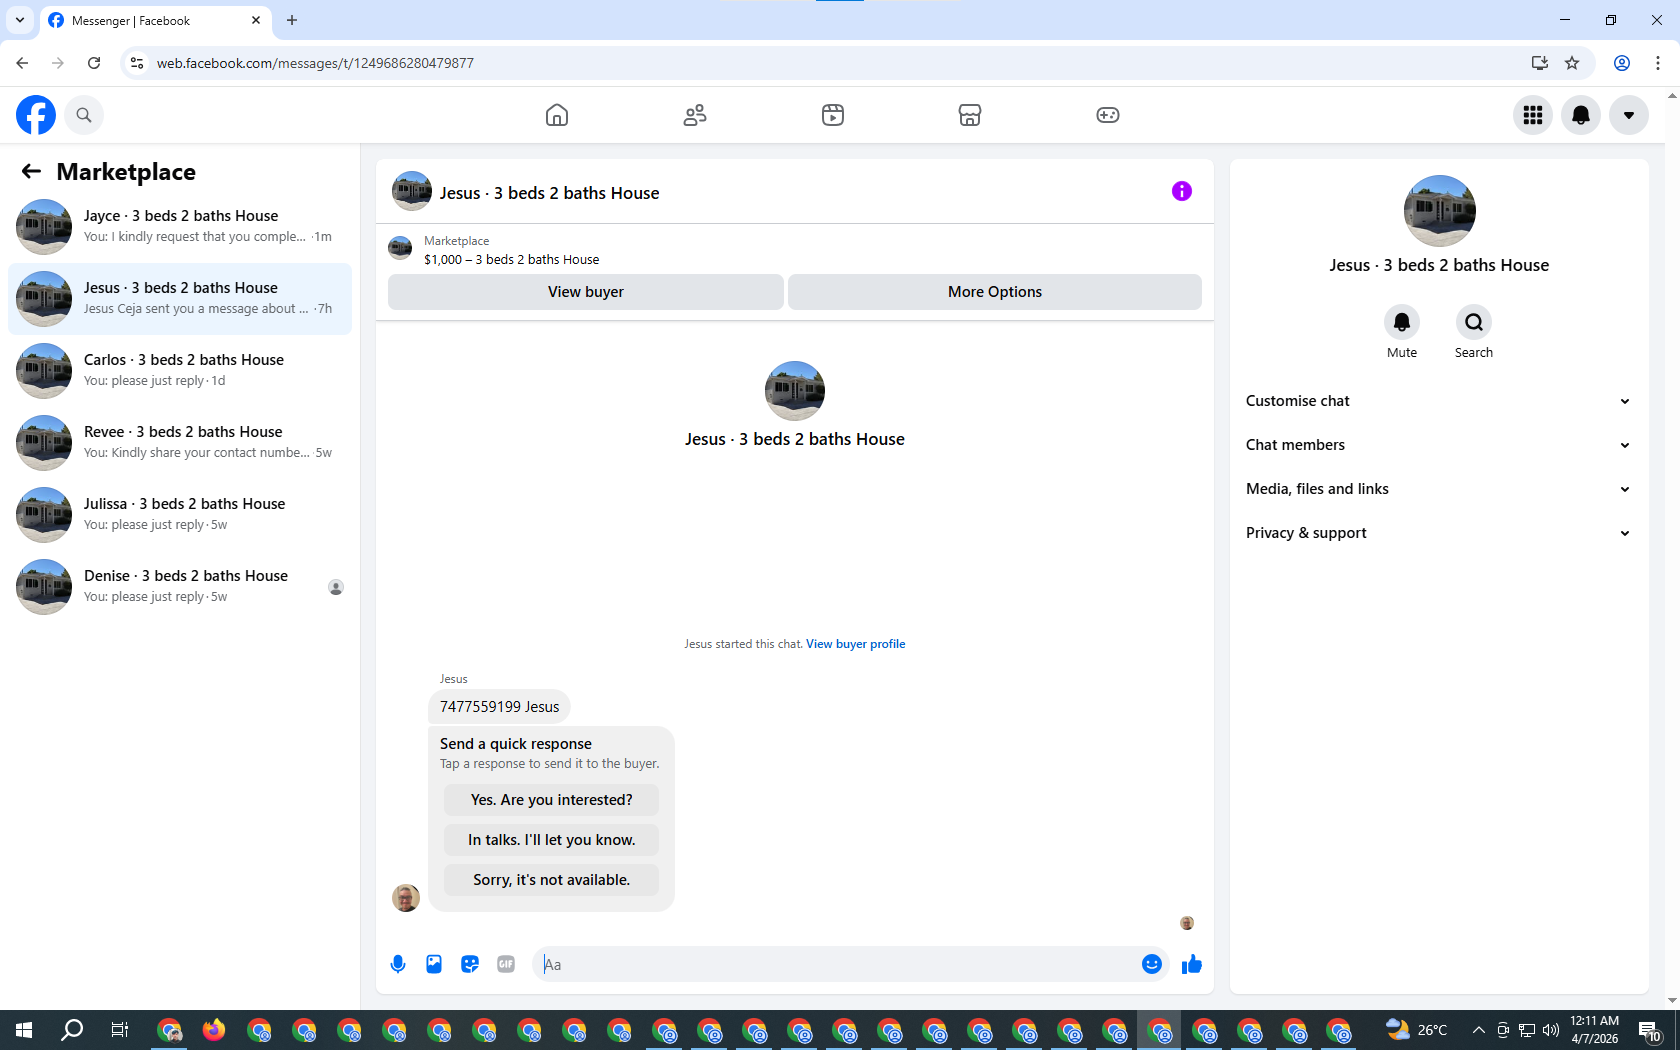Image resolution: width=1680 pixels, height=1050 pixels.
Task: Click the Facebook logo icon
Action: 36,115
